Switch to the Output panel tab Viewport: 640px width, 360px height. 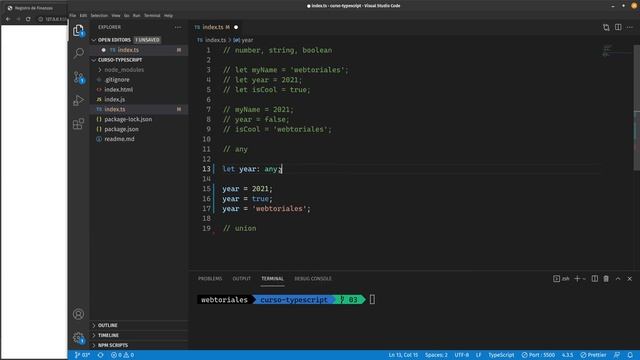(242, 279)
